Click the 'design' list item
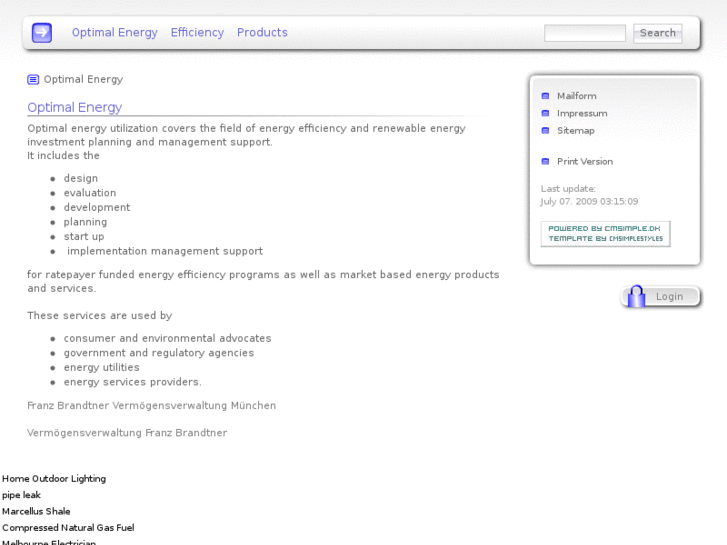This screenshot has height=545, width=727. (81, 179)
